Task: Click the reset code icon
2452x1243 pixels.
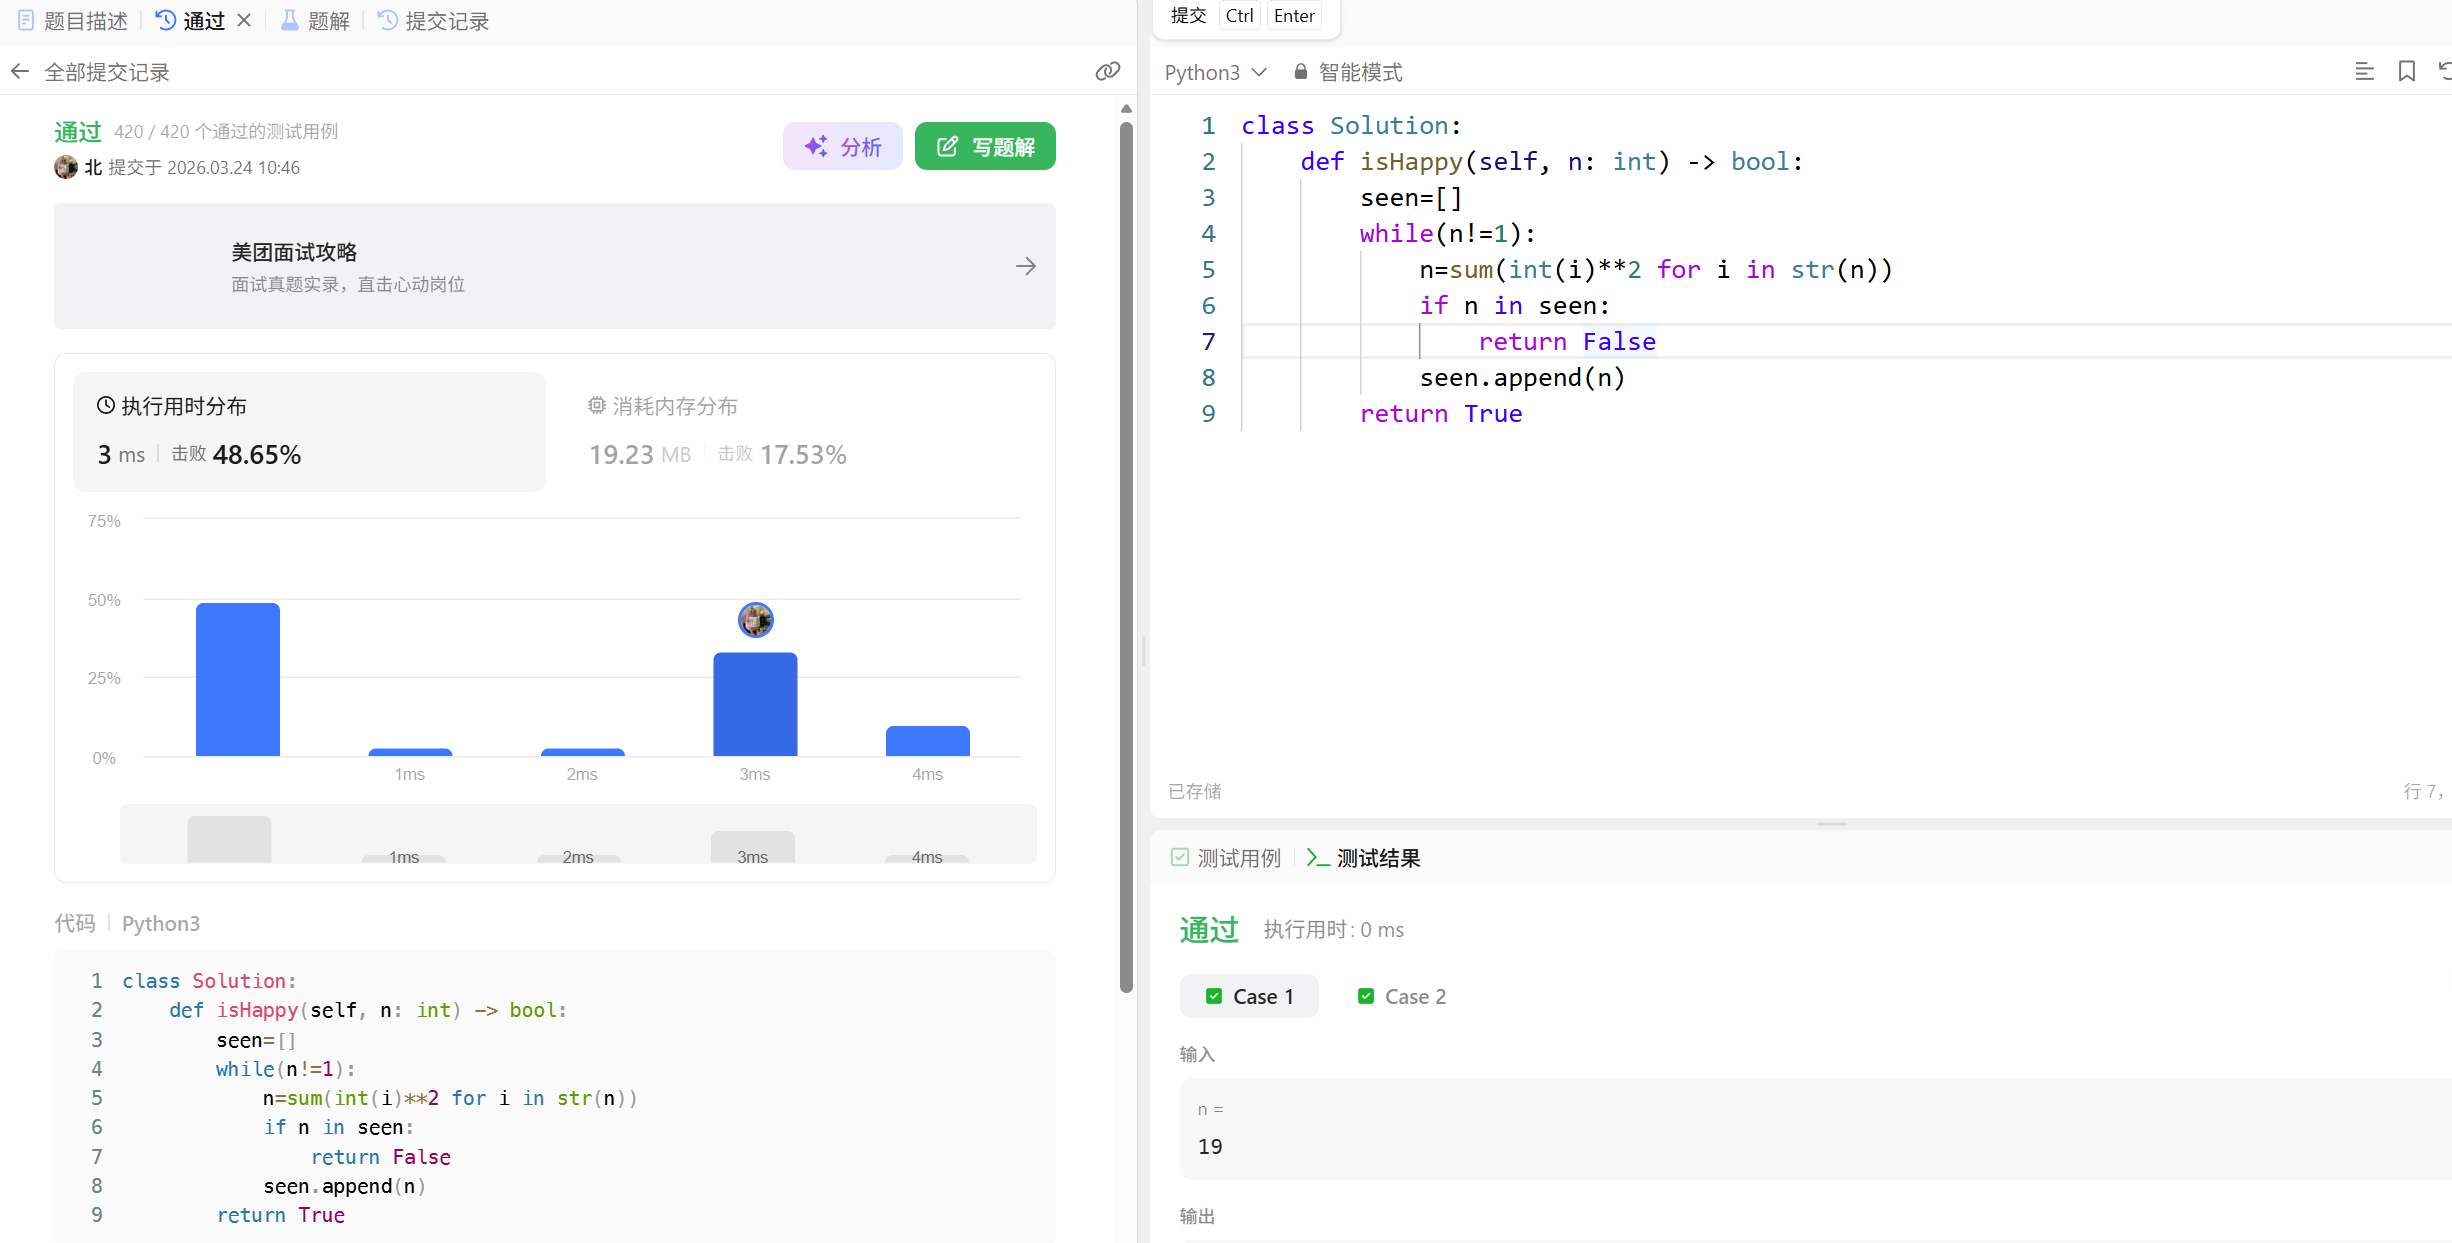Action: [x=2444, y=71]
